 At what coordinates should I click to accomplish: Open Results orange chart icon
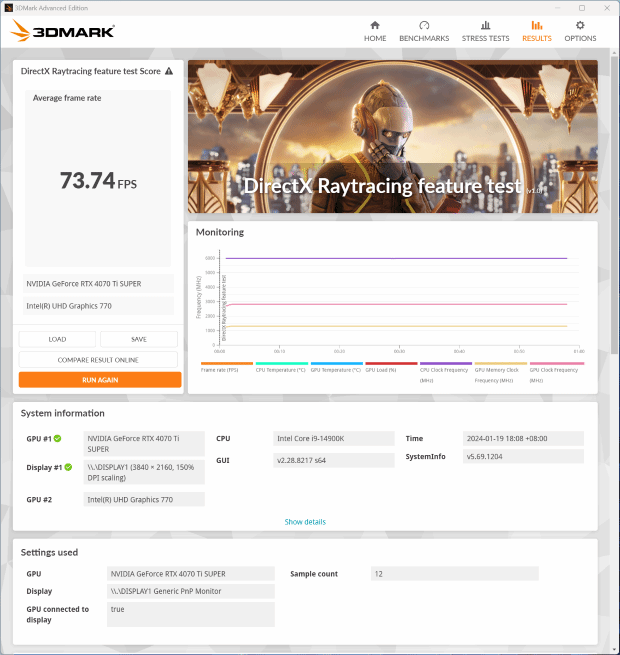coord(537,25)
